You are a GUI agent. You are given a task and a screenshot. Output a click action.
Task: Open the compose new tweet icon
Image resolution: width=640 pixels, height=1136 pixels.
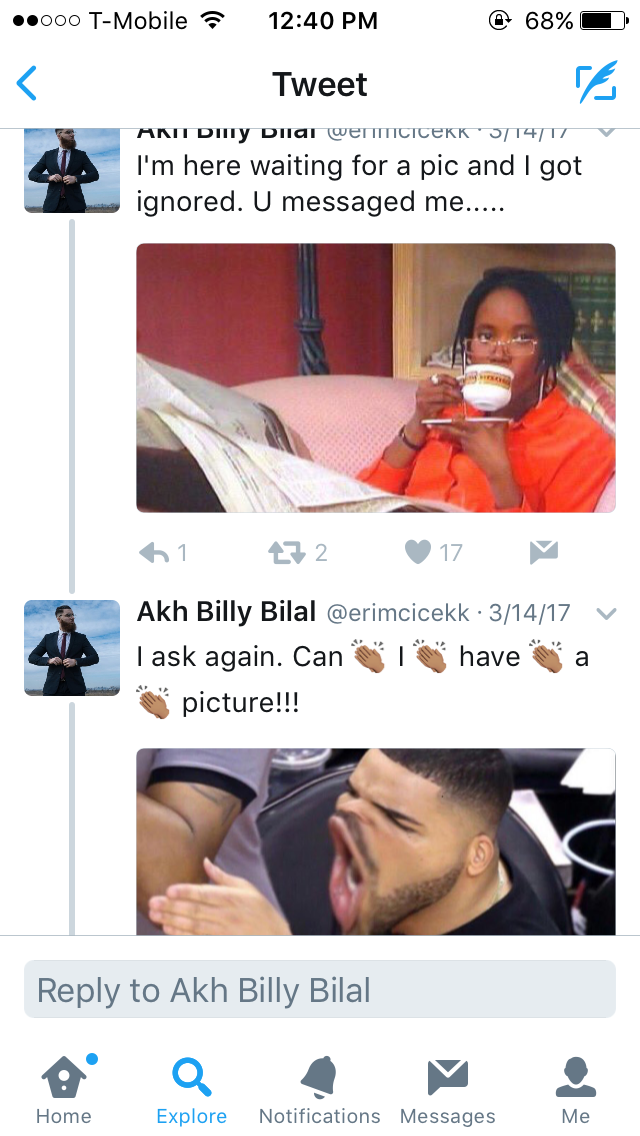(597, 83)
